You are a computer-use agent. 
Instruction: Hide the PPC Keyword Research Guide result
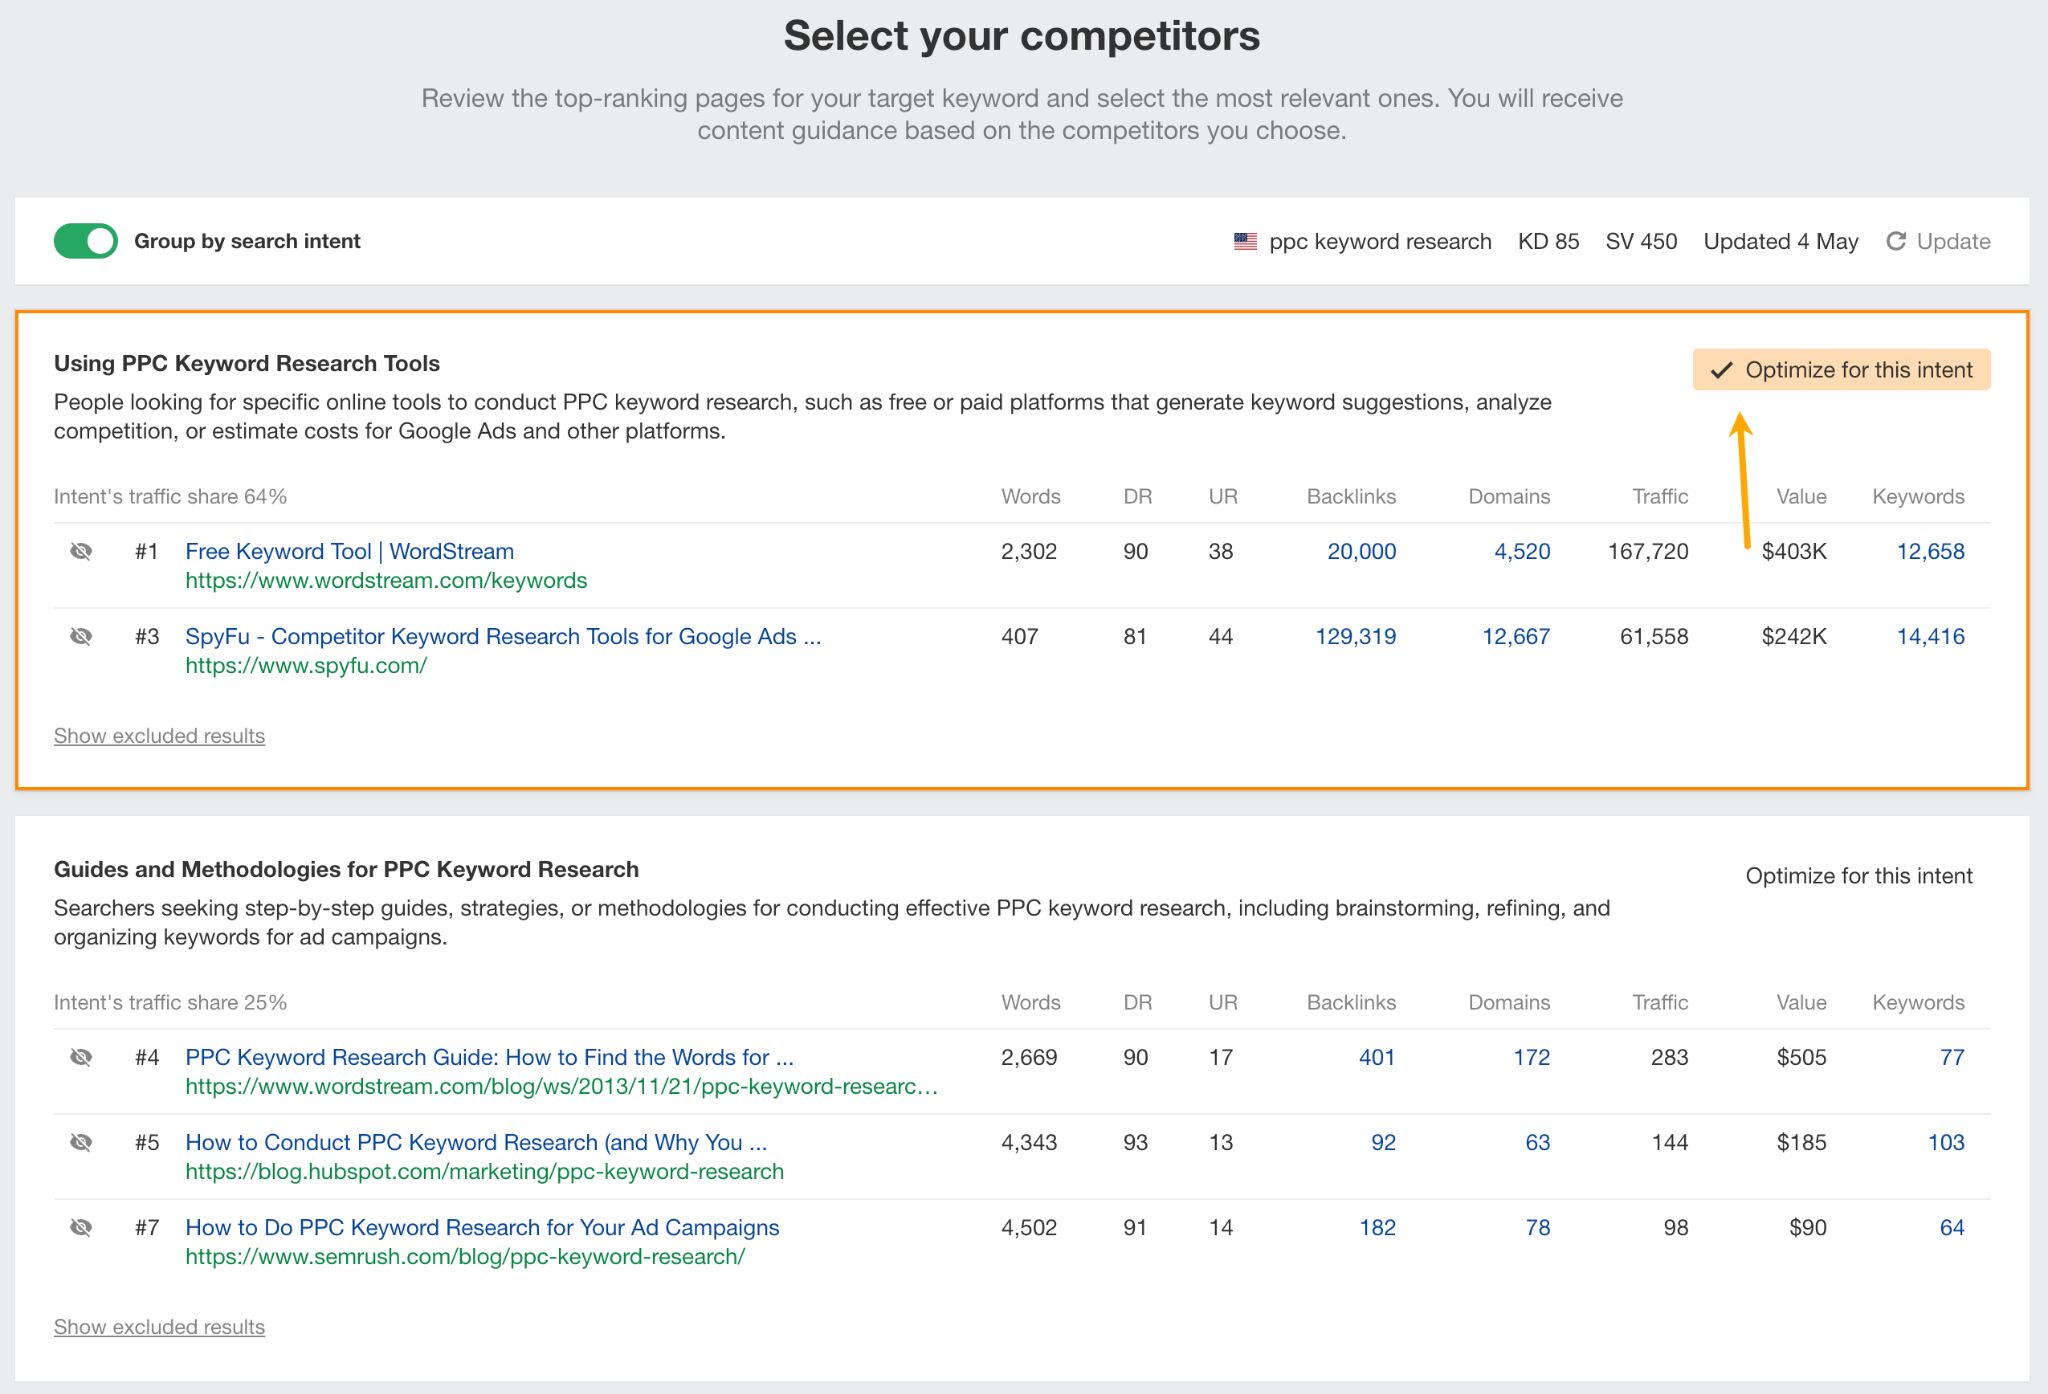[81, 1057]
